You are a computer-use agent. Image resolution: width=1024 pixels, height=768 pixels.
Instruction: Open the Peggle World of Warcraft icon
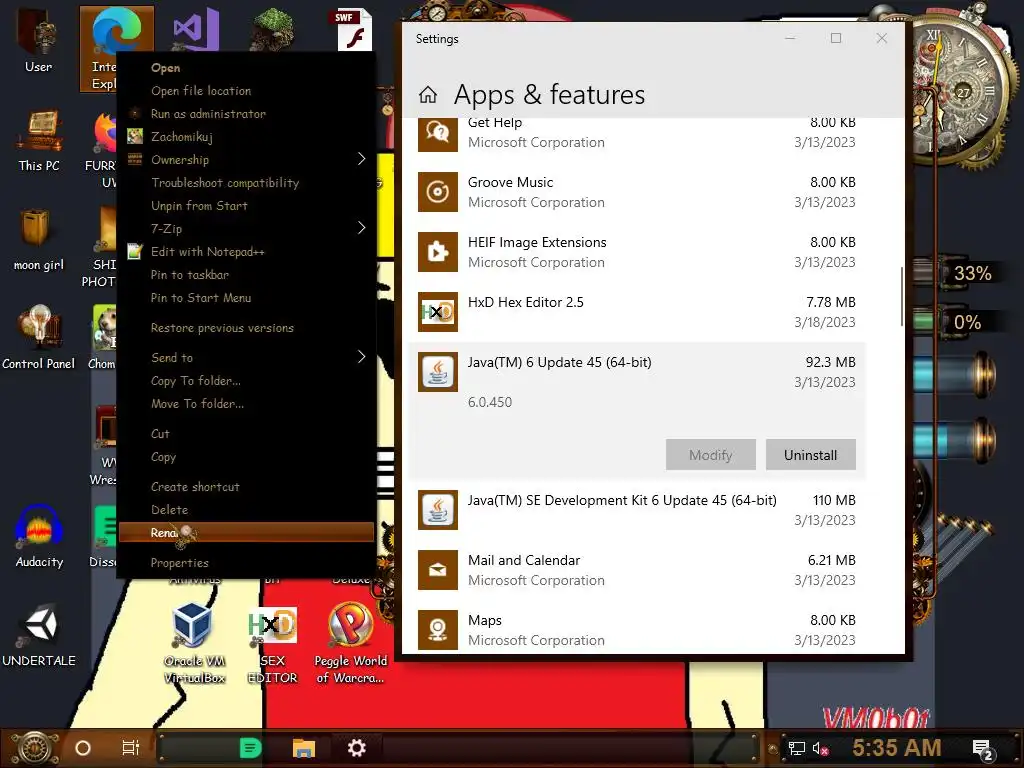click(x=351, y=643)
